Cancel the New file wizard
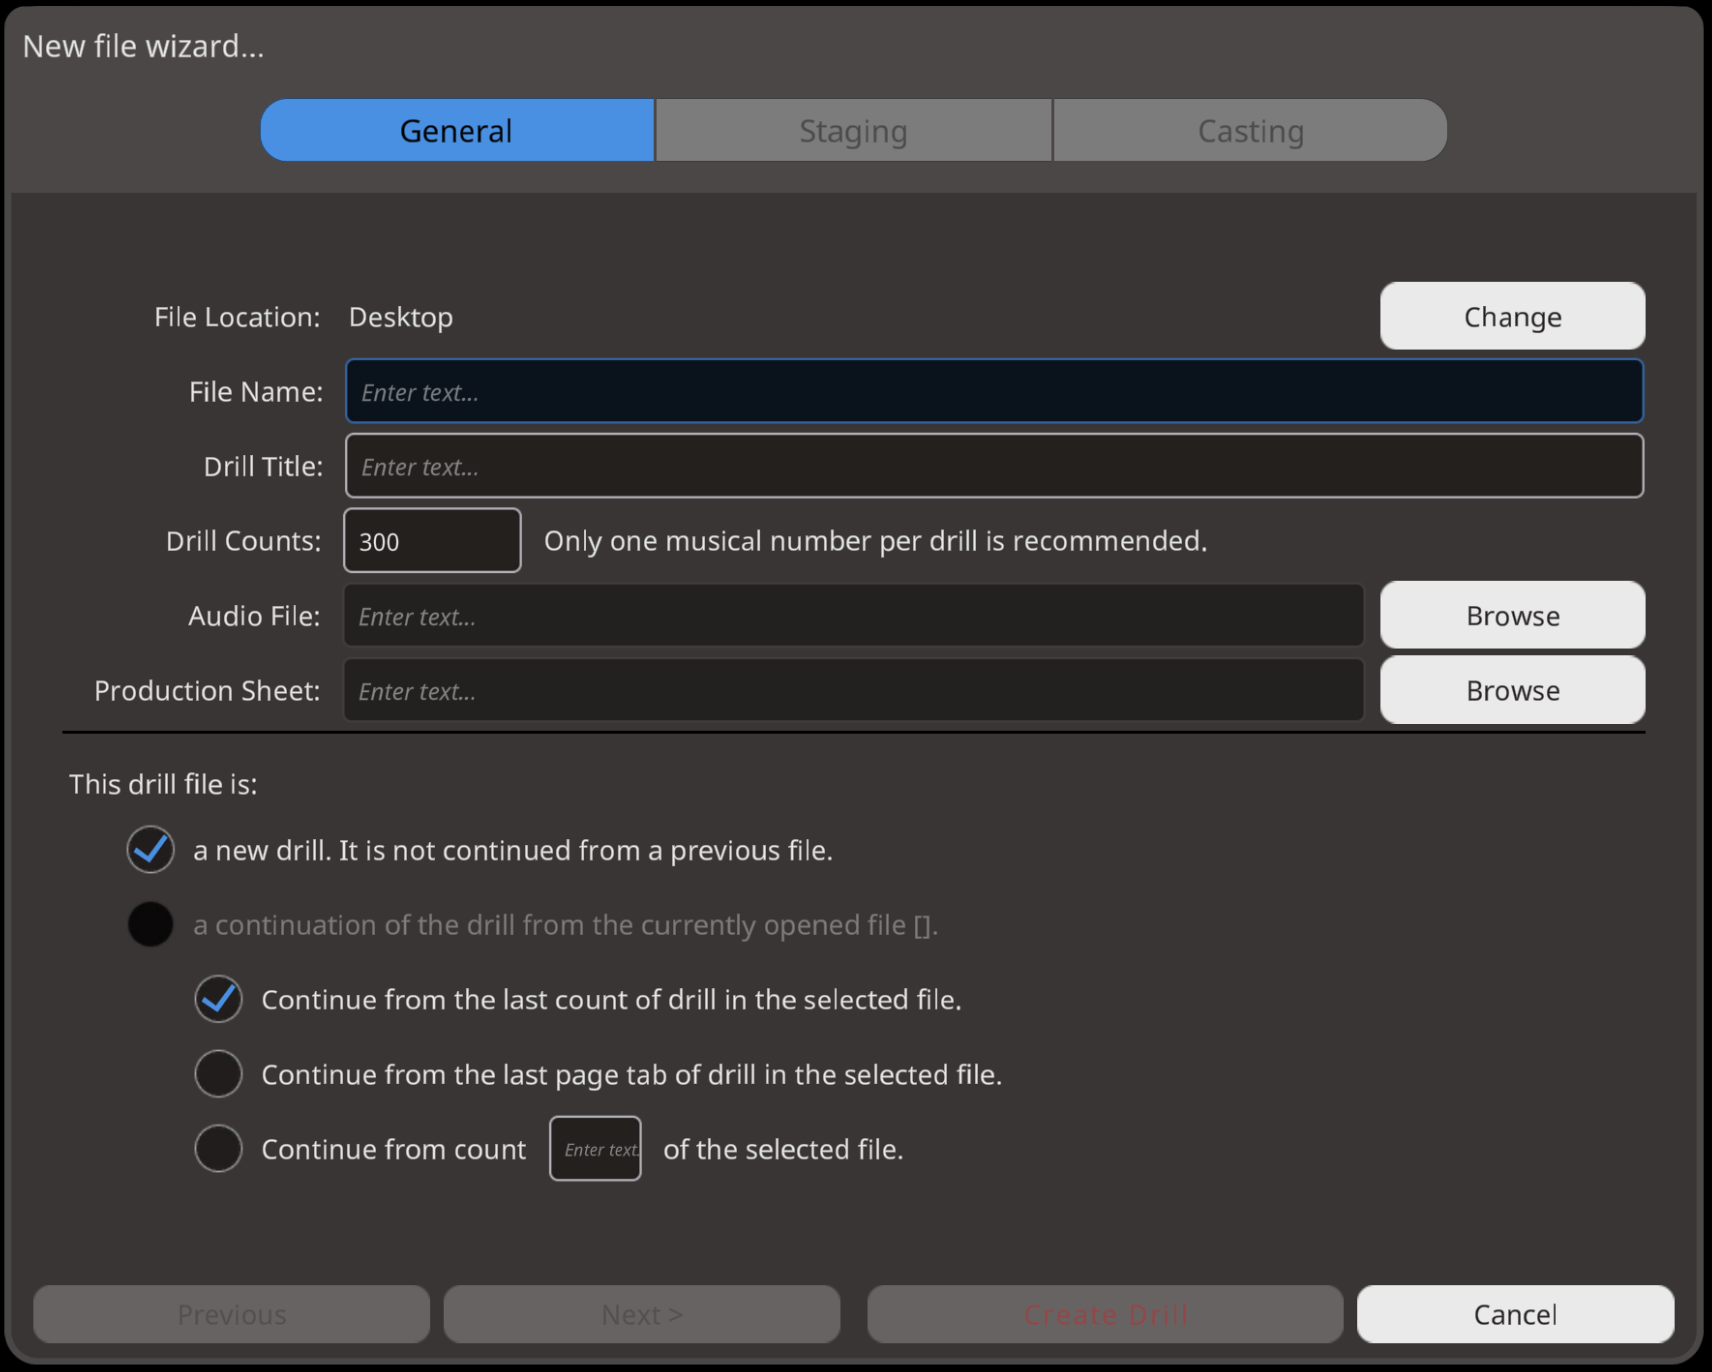1712x1372 pixels. (1514, 1314)
